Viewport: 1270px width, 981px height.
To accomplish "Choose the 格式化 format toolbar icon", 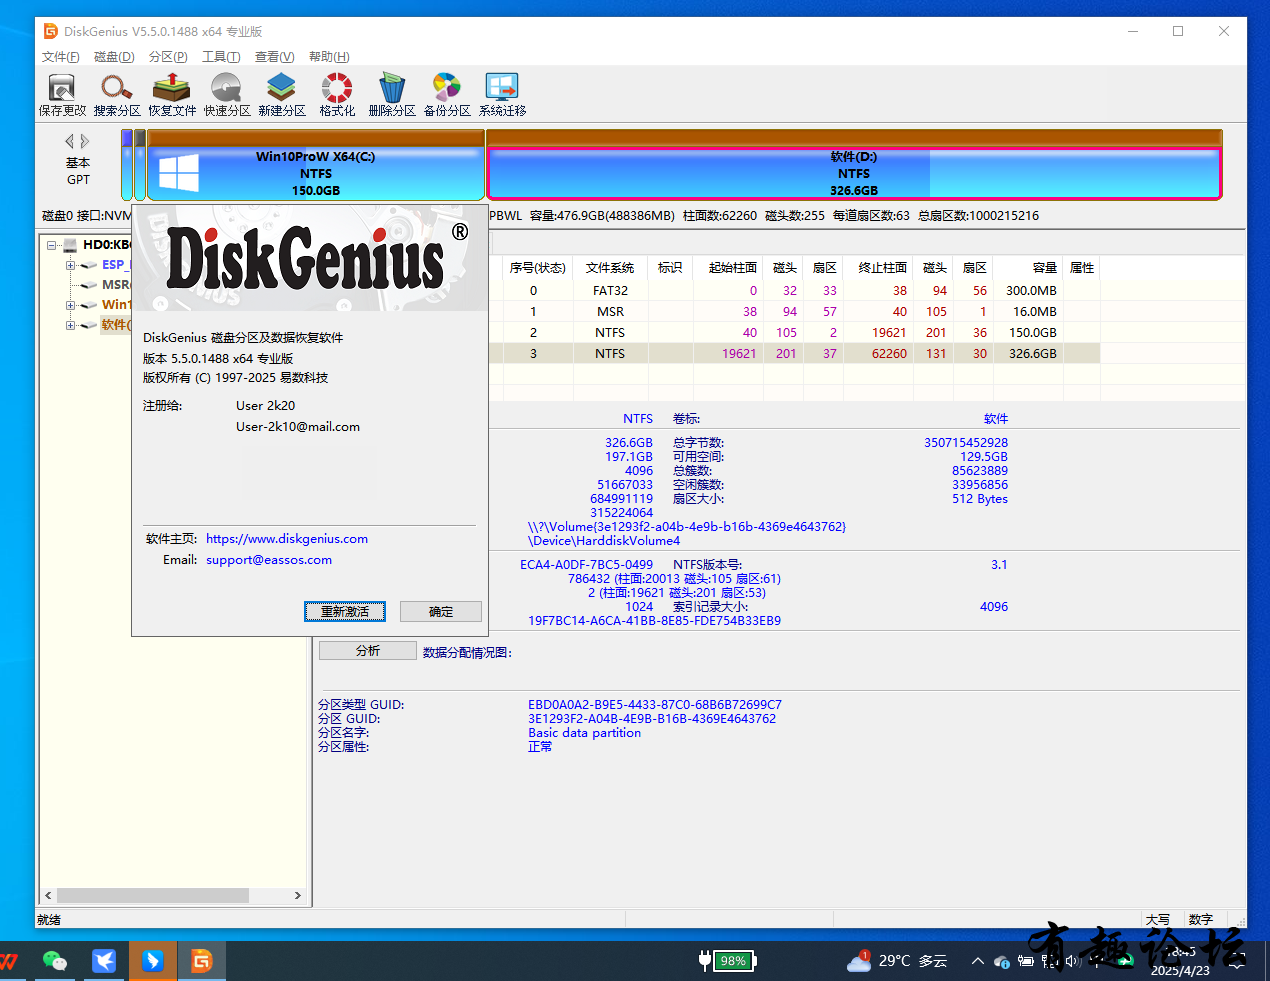I will [337, 95].
